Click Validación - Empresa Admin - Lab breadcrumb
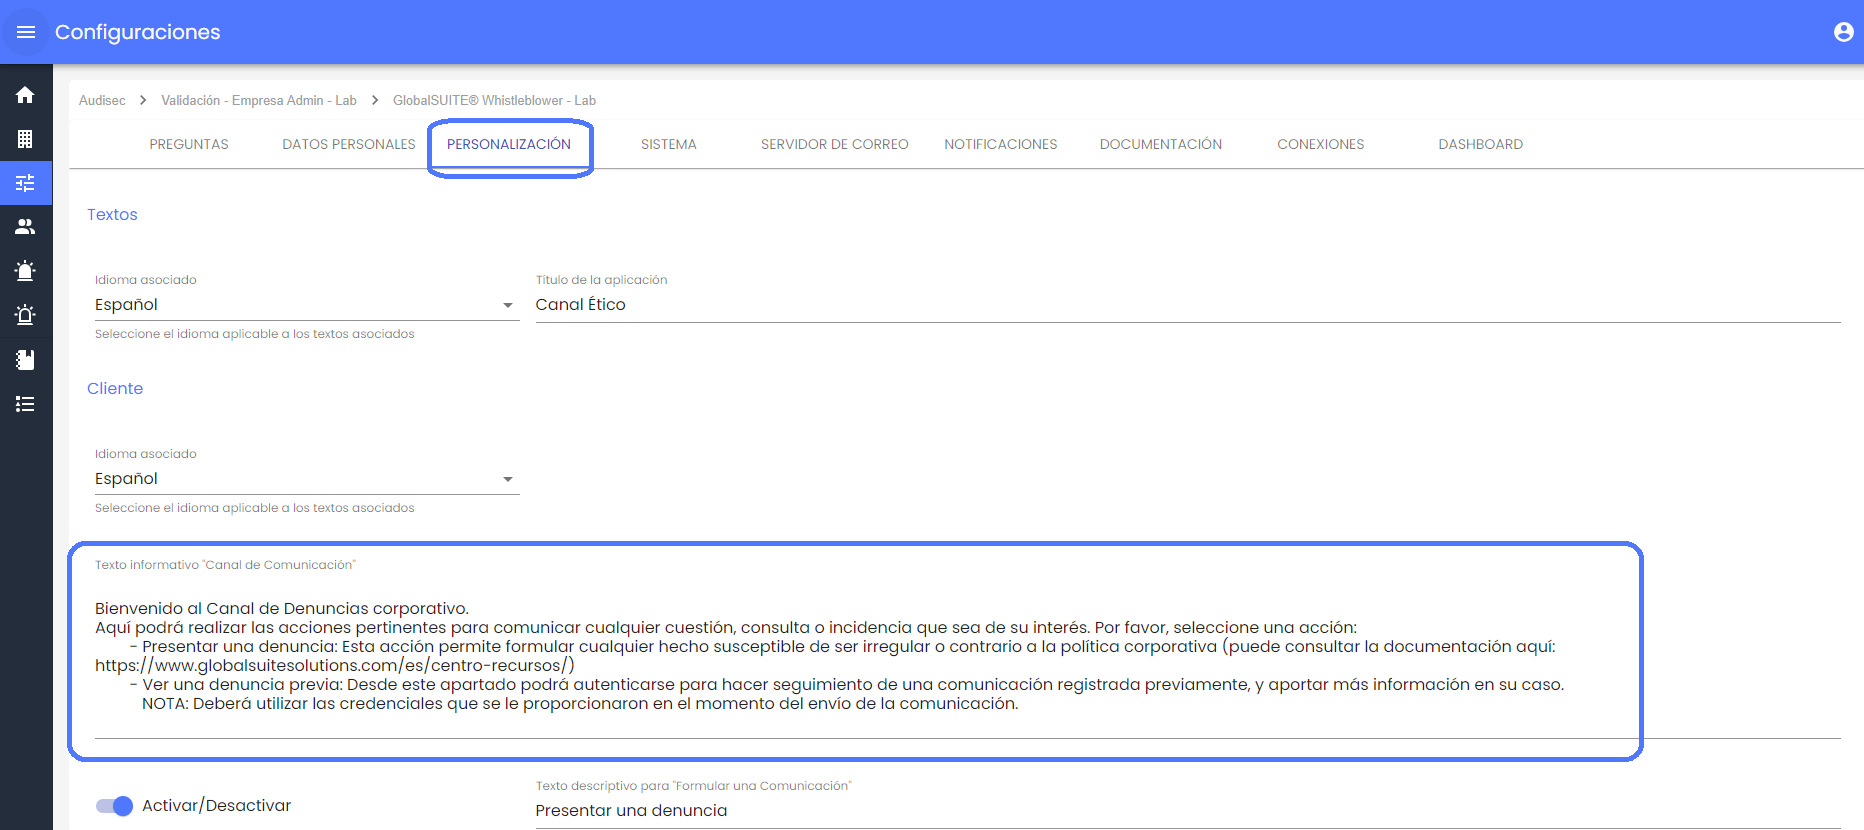The image size is (1864, 830). 258,101
